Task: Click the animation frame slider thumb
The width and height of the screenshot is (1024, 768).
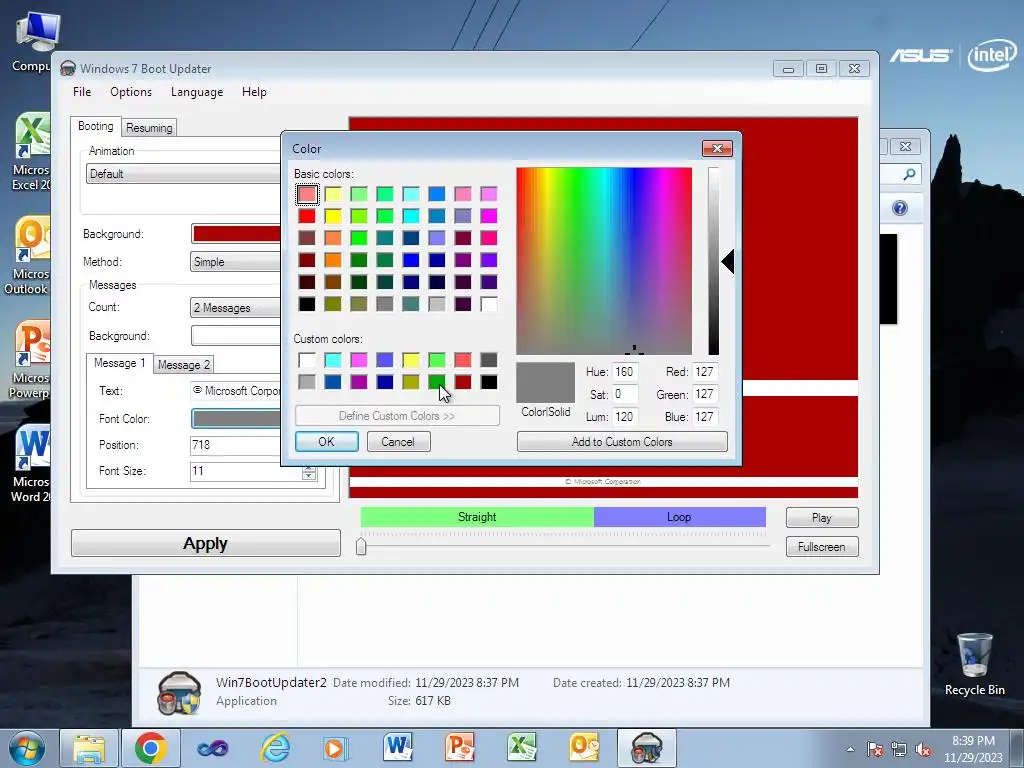Action: click(x=361, y=546)
